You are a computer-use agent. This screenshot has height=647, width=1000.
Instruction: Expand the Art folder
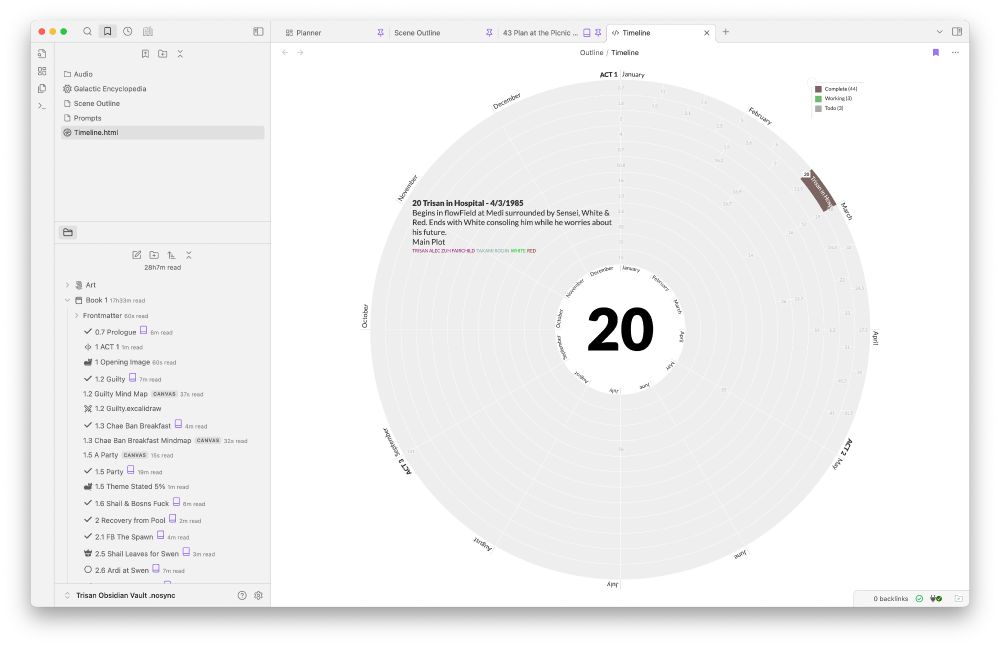[x=67, y=284]
